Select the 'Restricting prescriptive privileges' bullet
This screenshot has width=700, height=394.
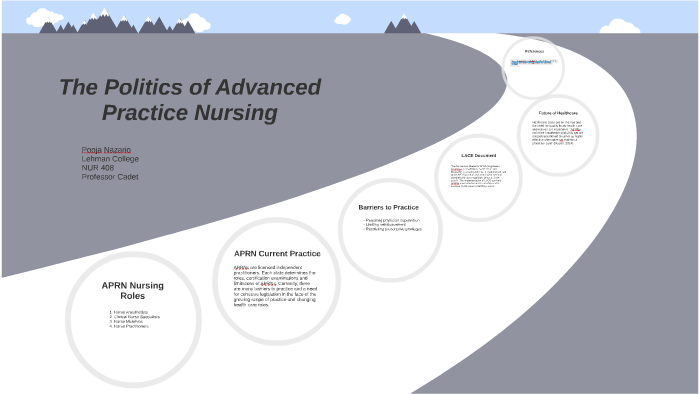pos(392,229)
